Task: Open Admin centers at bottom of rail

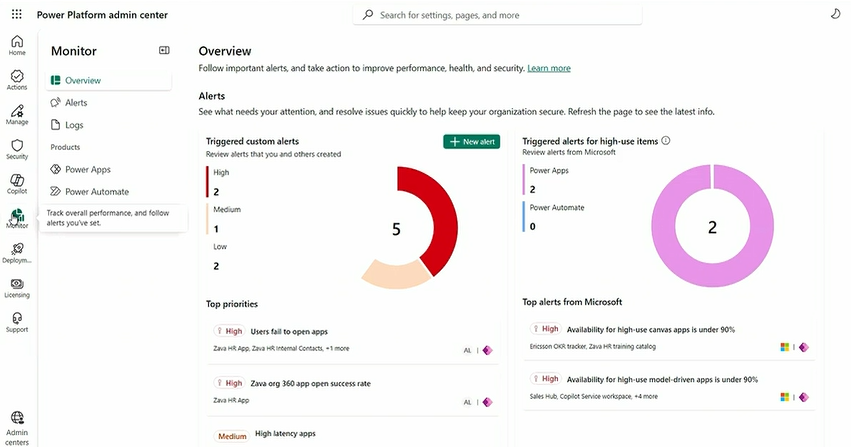Action: (x=17, y=425)
